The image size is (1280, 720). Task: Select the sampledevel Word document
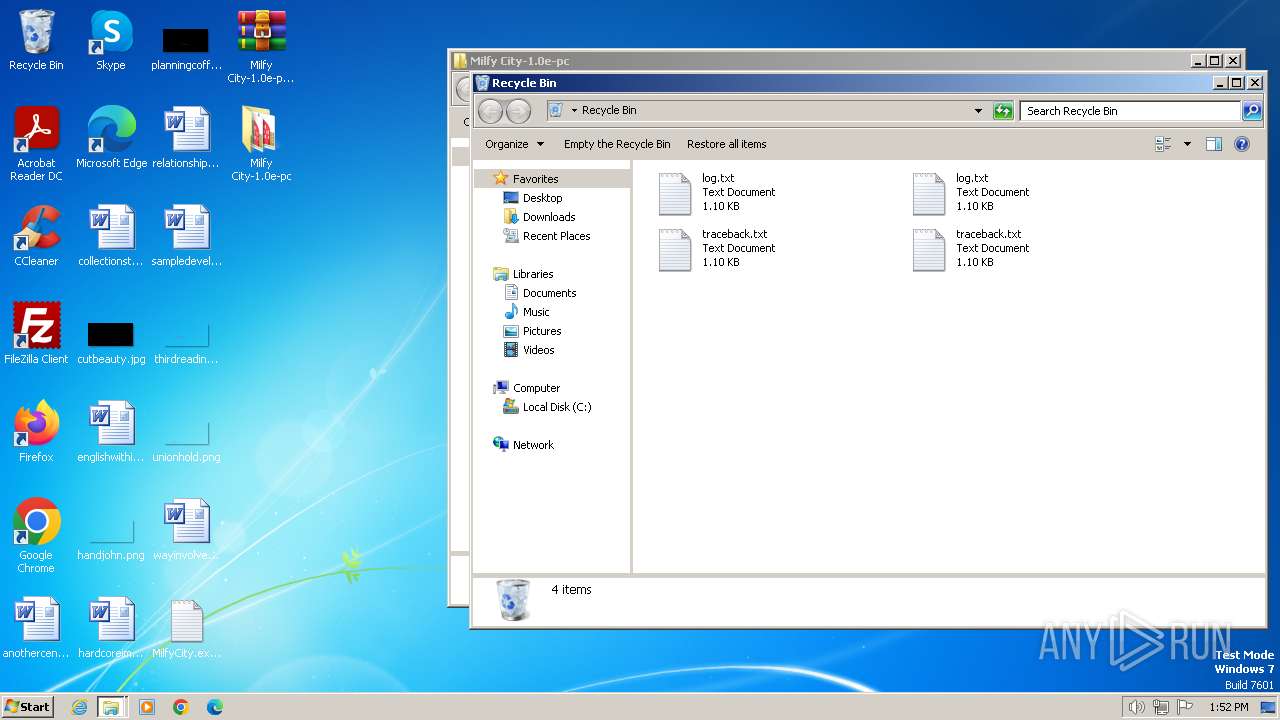coord(186,236)
